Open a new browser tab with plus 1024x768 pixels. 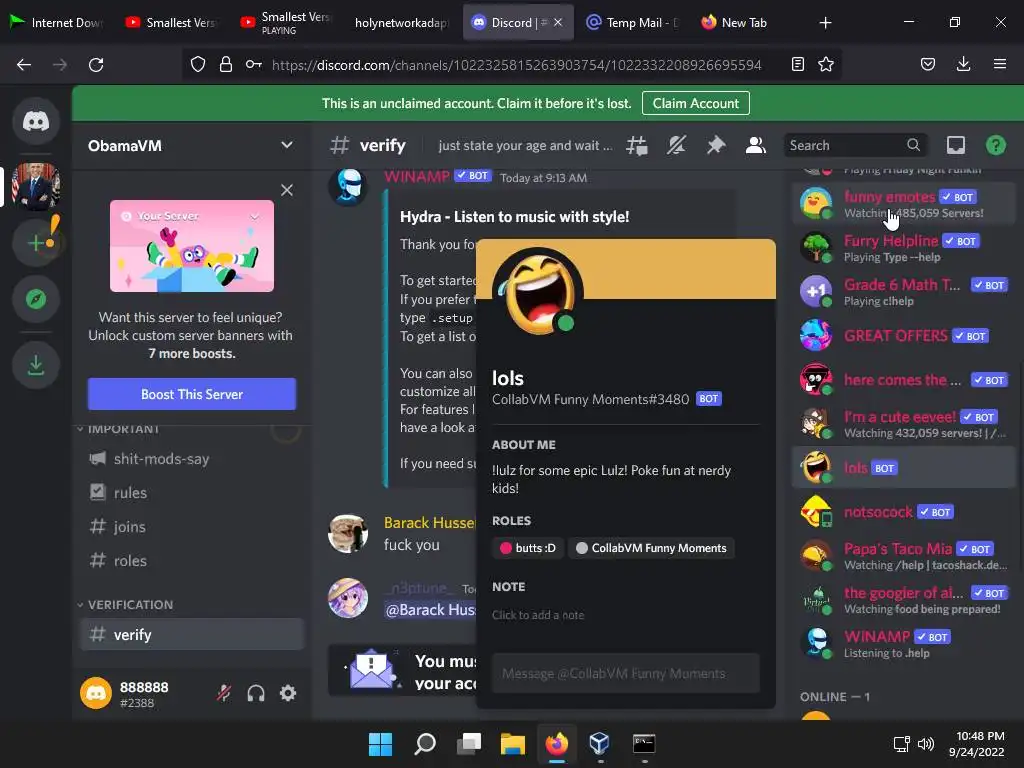(x=825, y=23)
